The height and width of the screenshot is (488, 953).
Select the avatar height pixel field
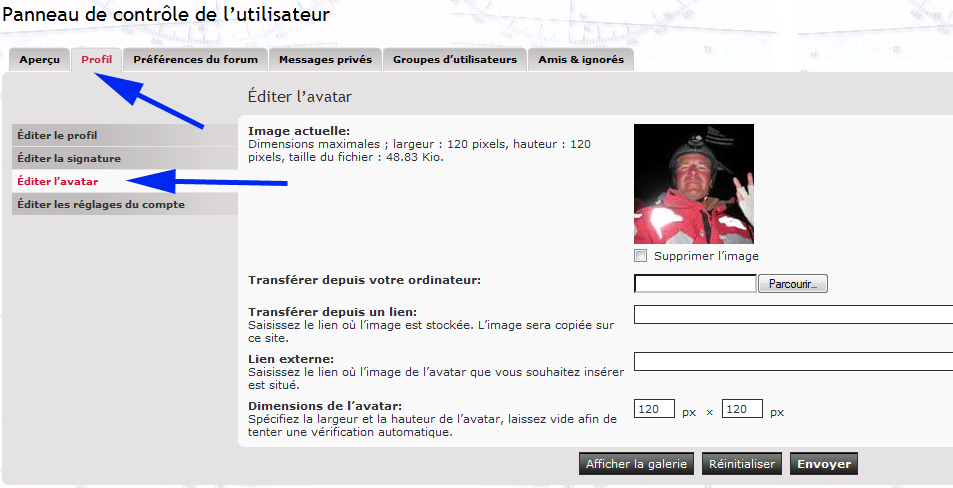tap(742, 409)
